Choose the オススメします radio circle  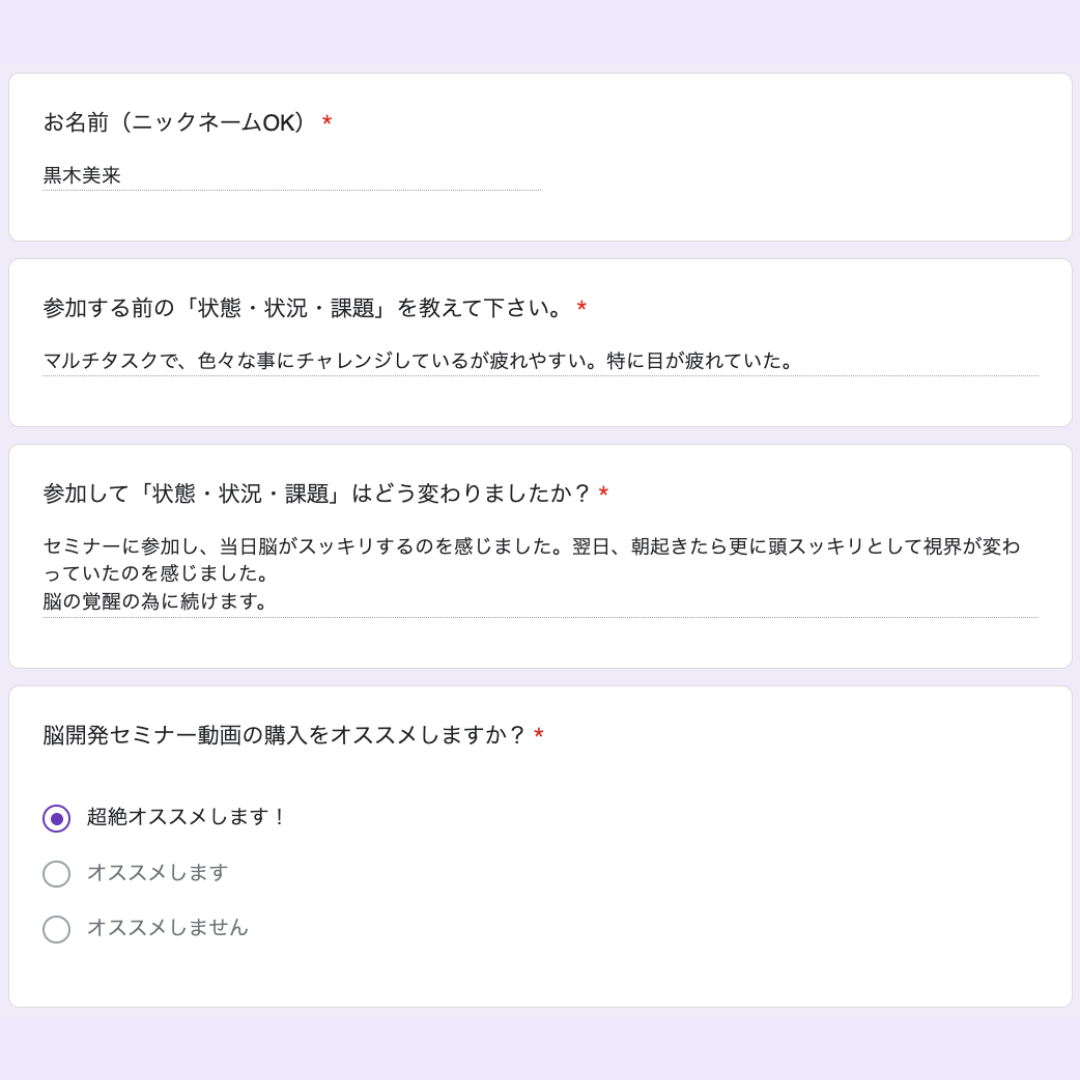(56, 873)
